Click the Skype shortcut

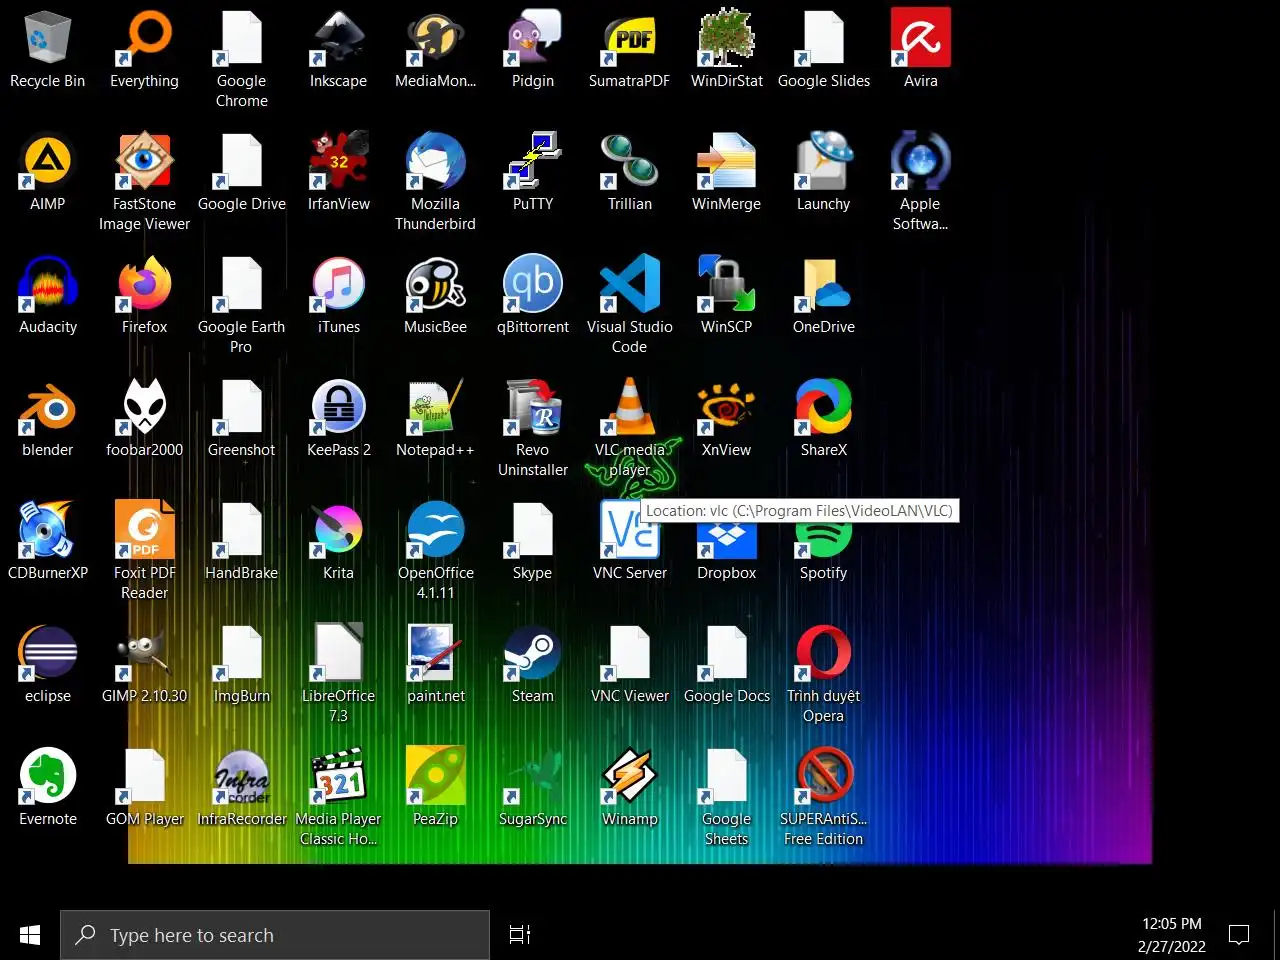[532, 530]
